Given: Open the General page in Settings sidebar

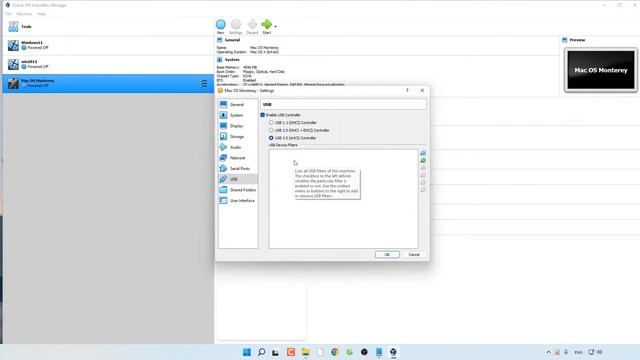Looking at the screenshot, I should pos(237,104).
